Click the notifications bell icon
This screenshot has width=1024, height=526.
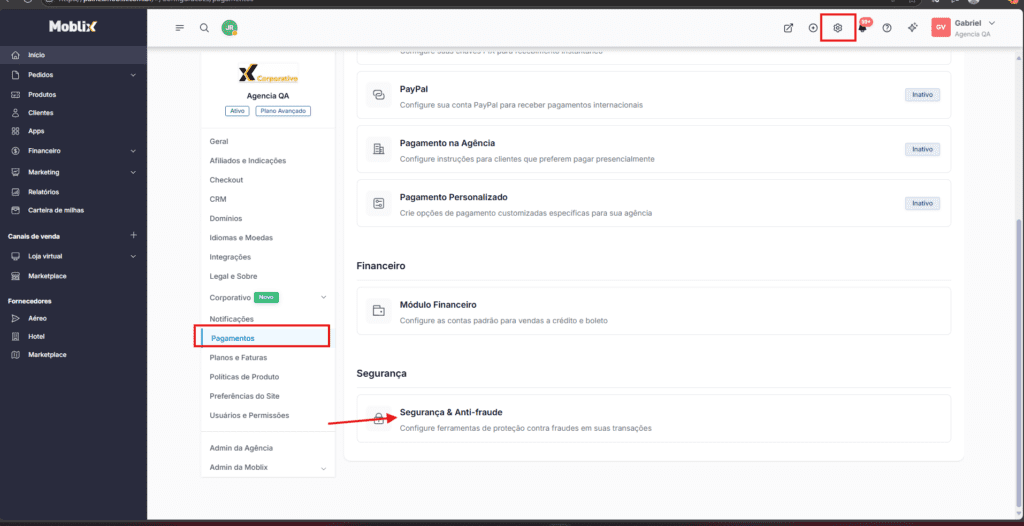coord(862,28)
